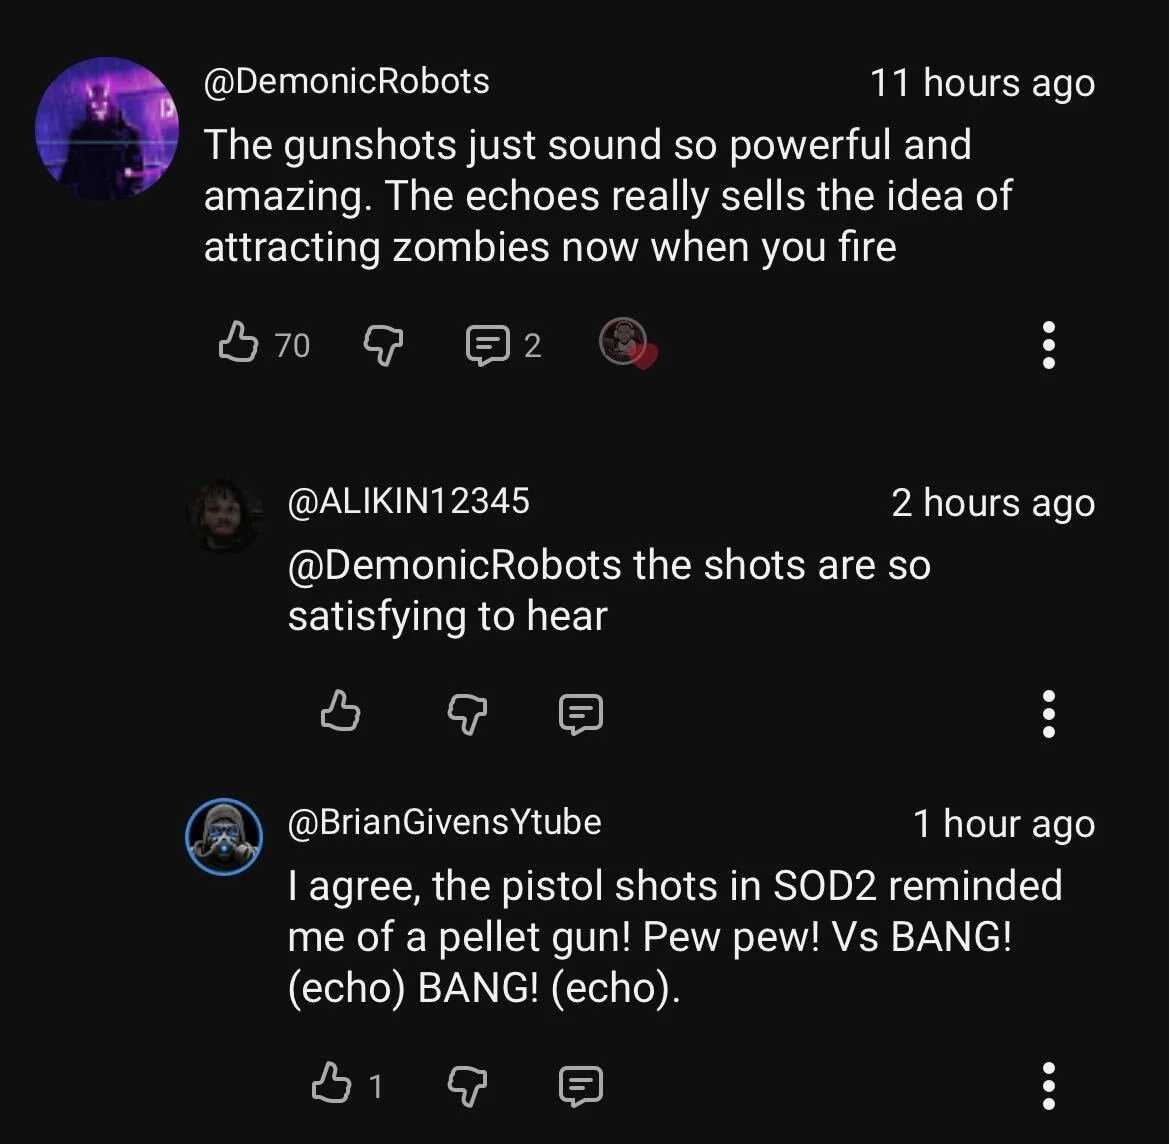Open the BrianGivensYtube avatar

[x=224, y=836]
